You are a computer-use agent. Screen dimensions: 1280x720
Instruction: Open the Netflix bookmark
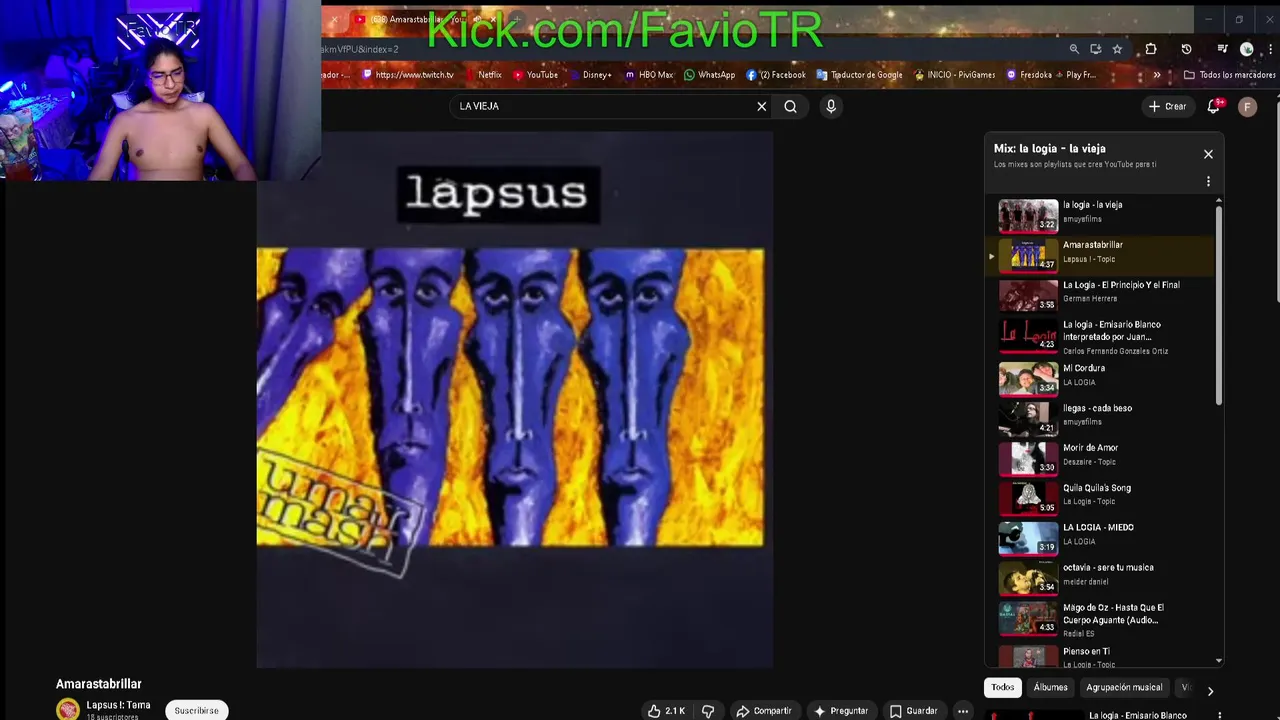(x=482, y=75)
